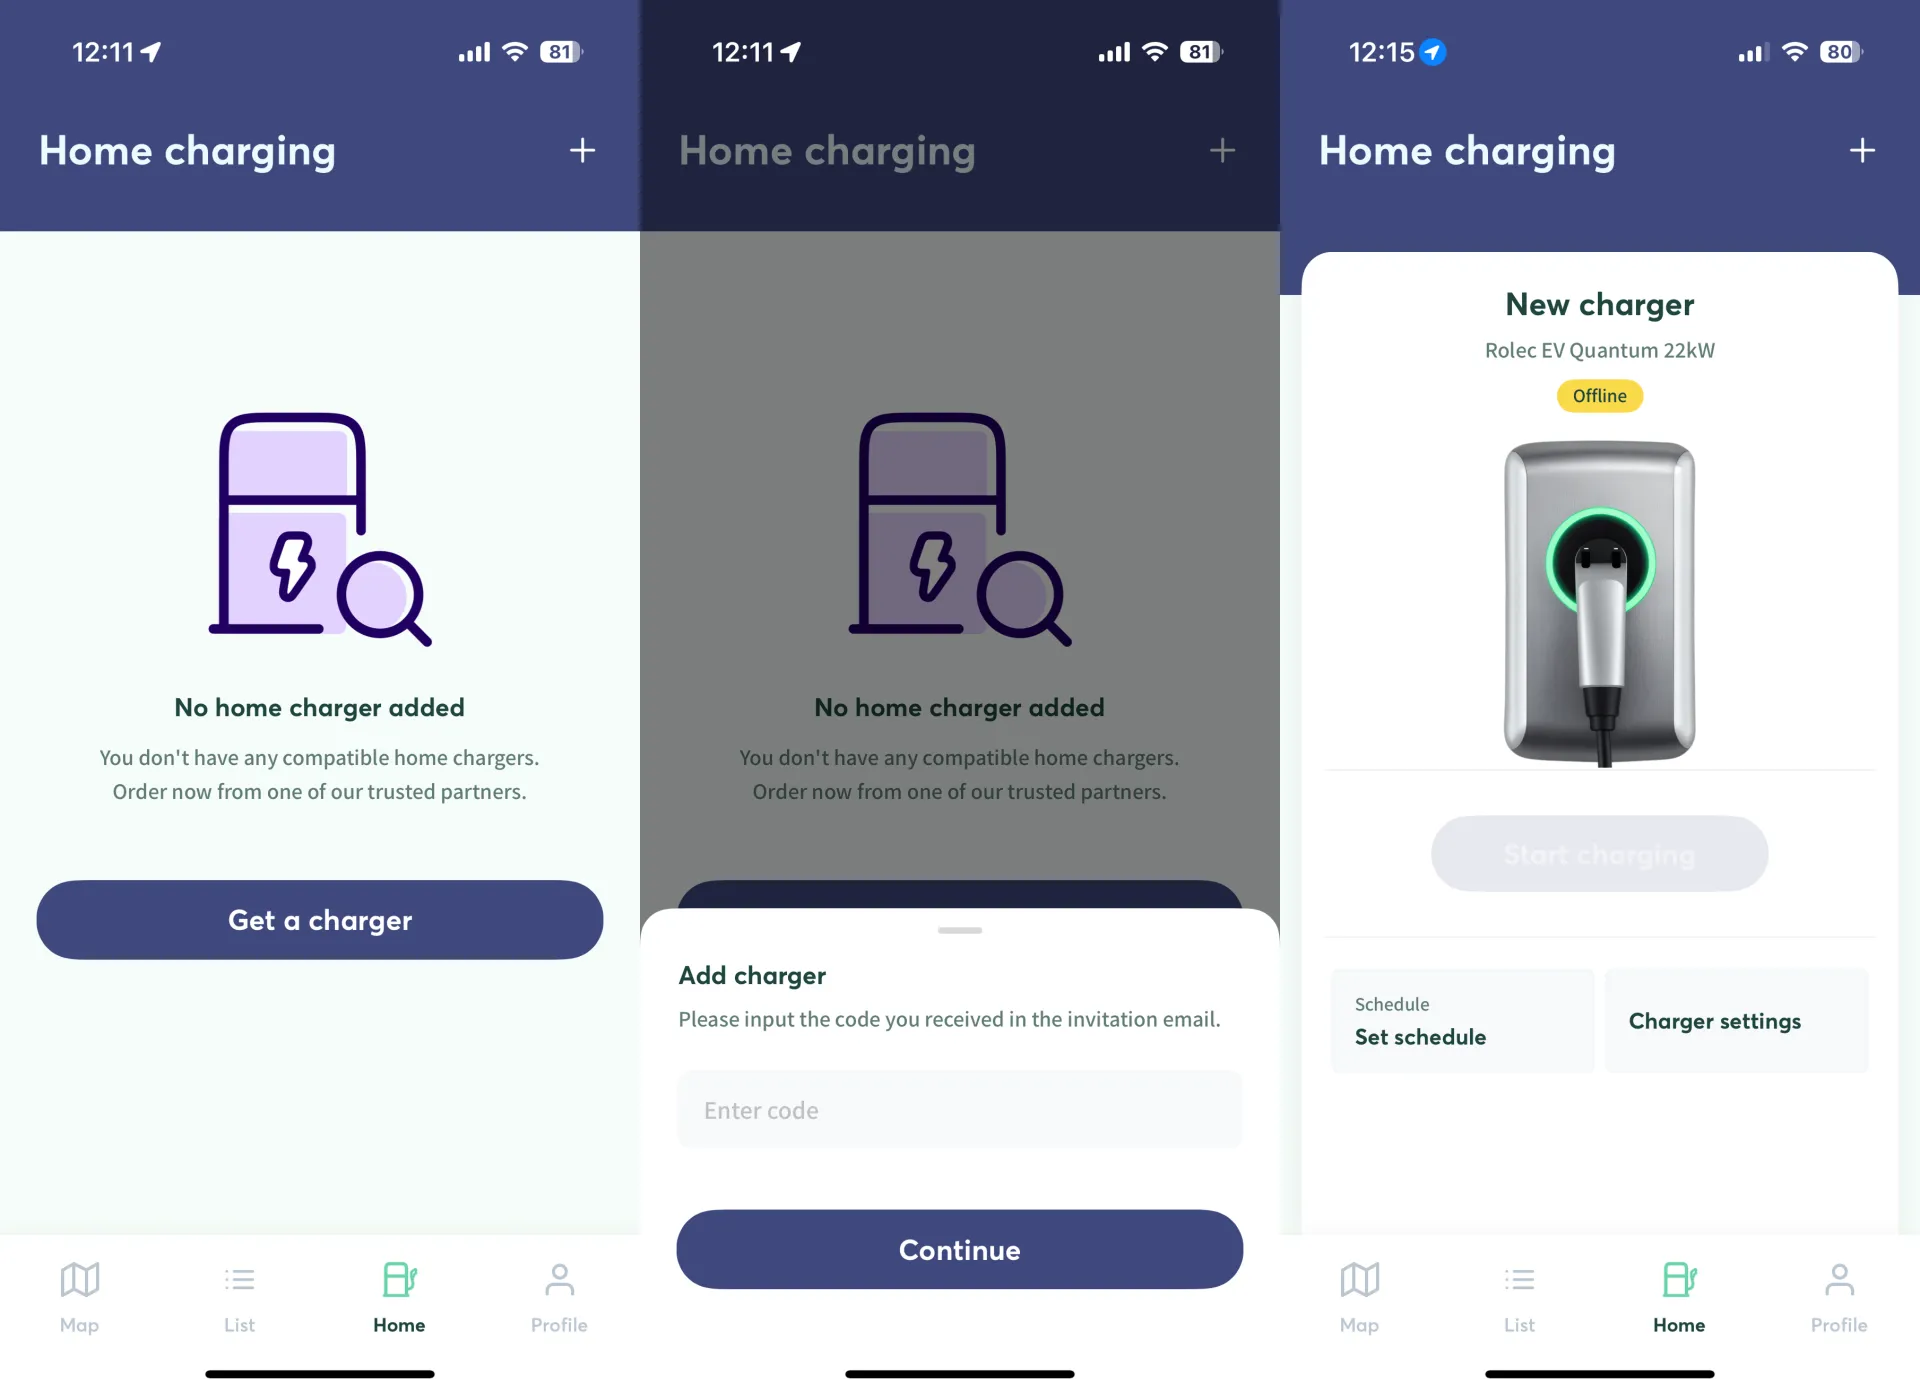Tap the Rolec EV charger image
Image resolution: width=1920 pixels, height=1391 pixels.
click(x=1600, y=603)
